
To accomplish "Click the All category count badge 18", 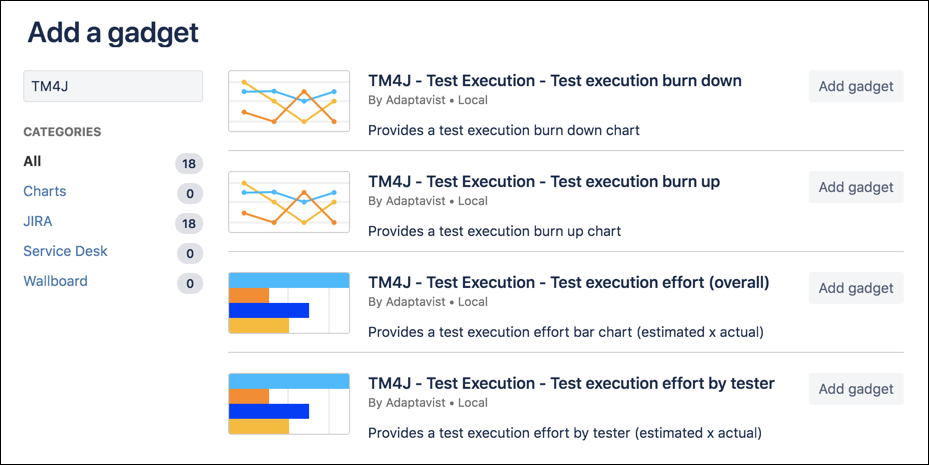I will 189,163.
